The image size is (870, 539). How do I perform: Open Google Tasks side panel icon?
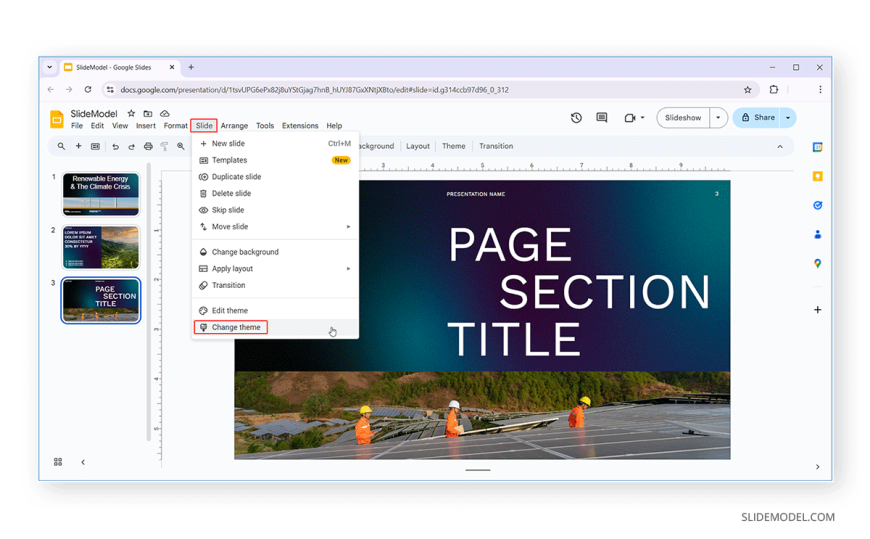coord(817,205)
